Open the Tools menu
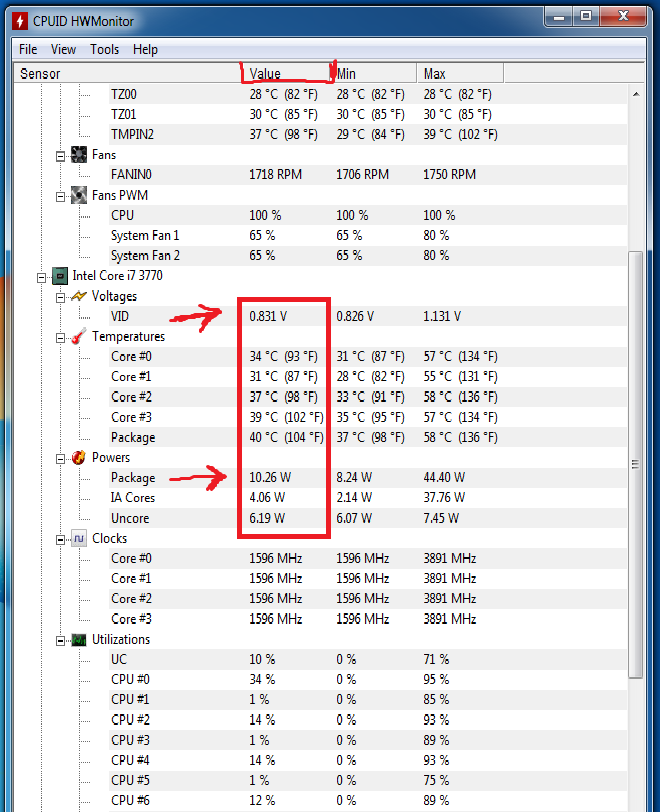The image size is (662, 812). point(105,49)
